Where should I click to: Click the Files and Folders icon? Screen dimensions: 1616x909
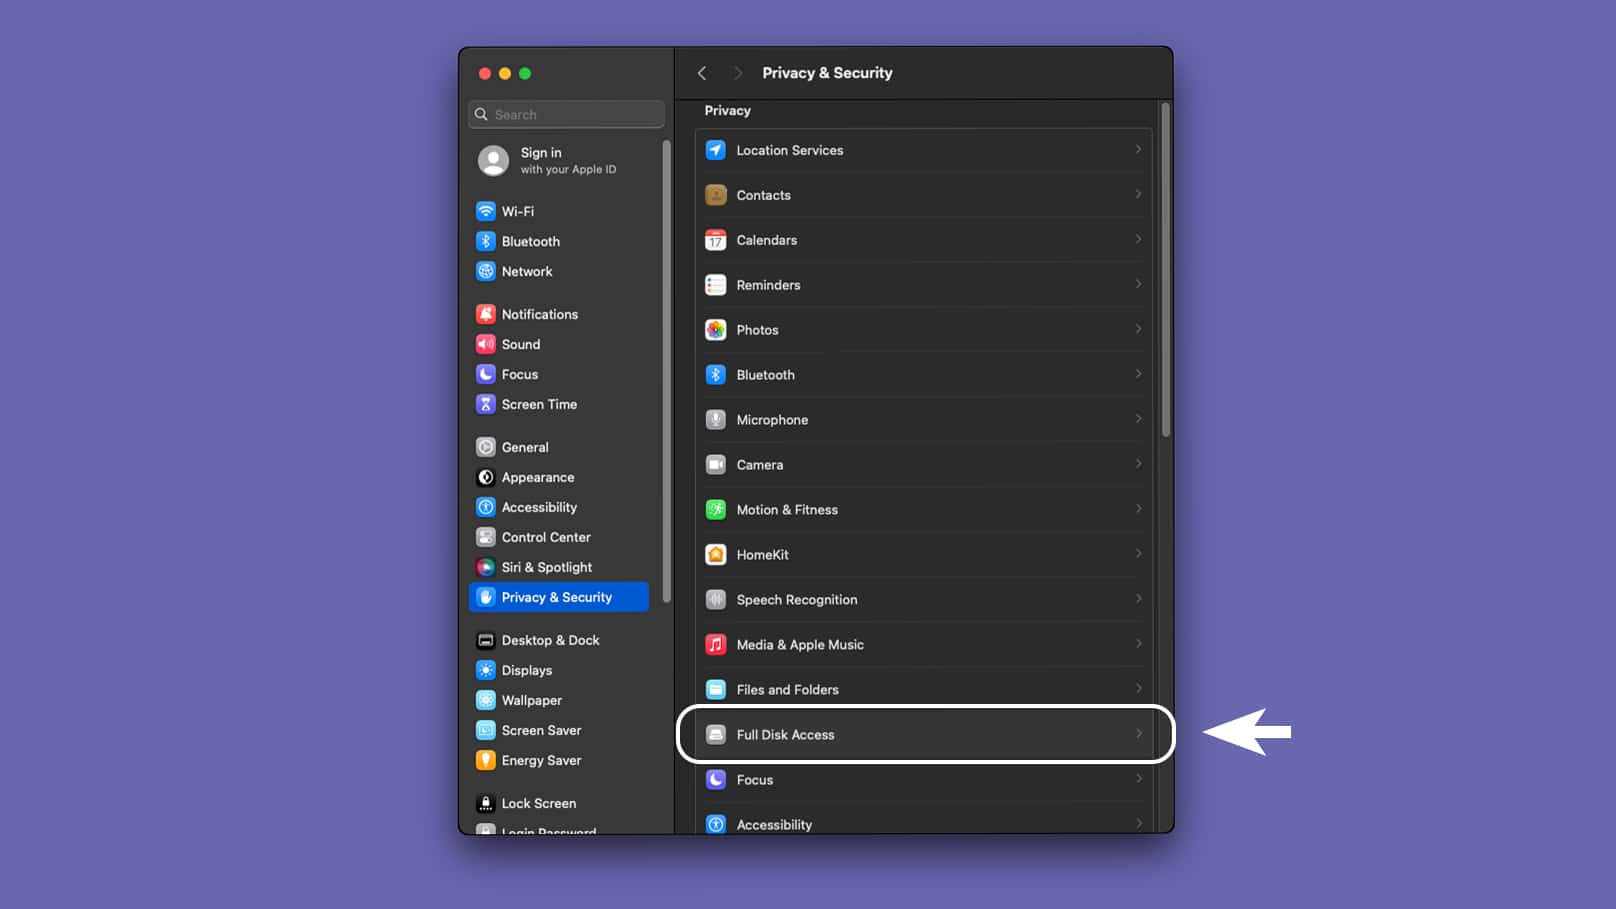pyautogui.click(x=716, y=690)
